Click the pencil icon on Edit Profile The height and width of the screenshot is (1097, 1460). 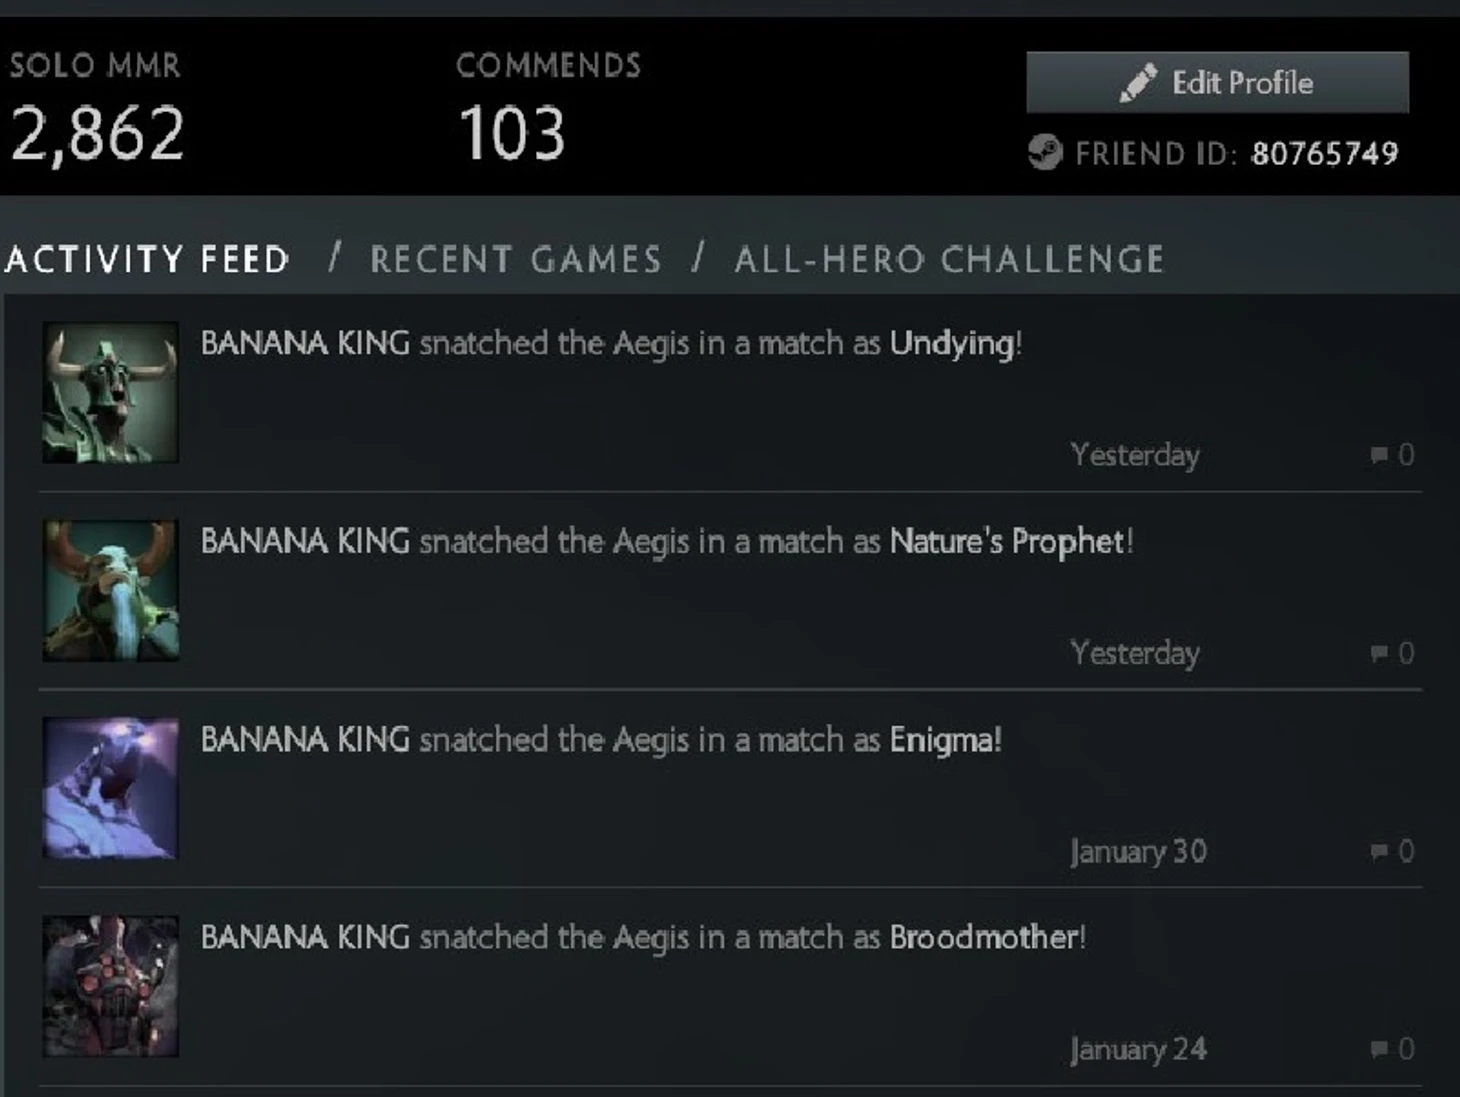pyautogui.click(x=1138, y=83)
